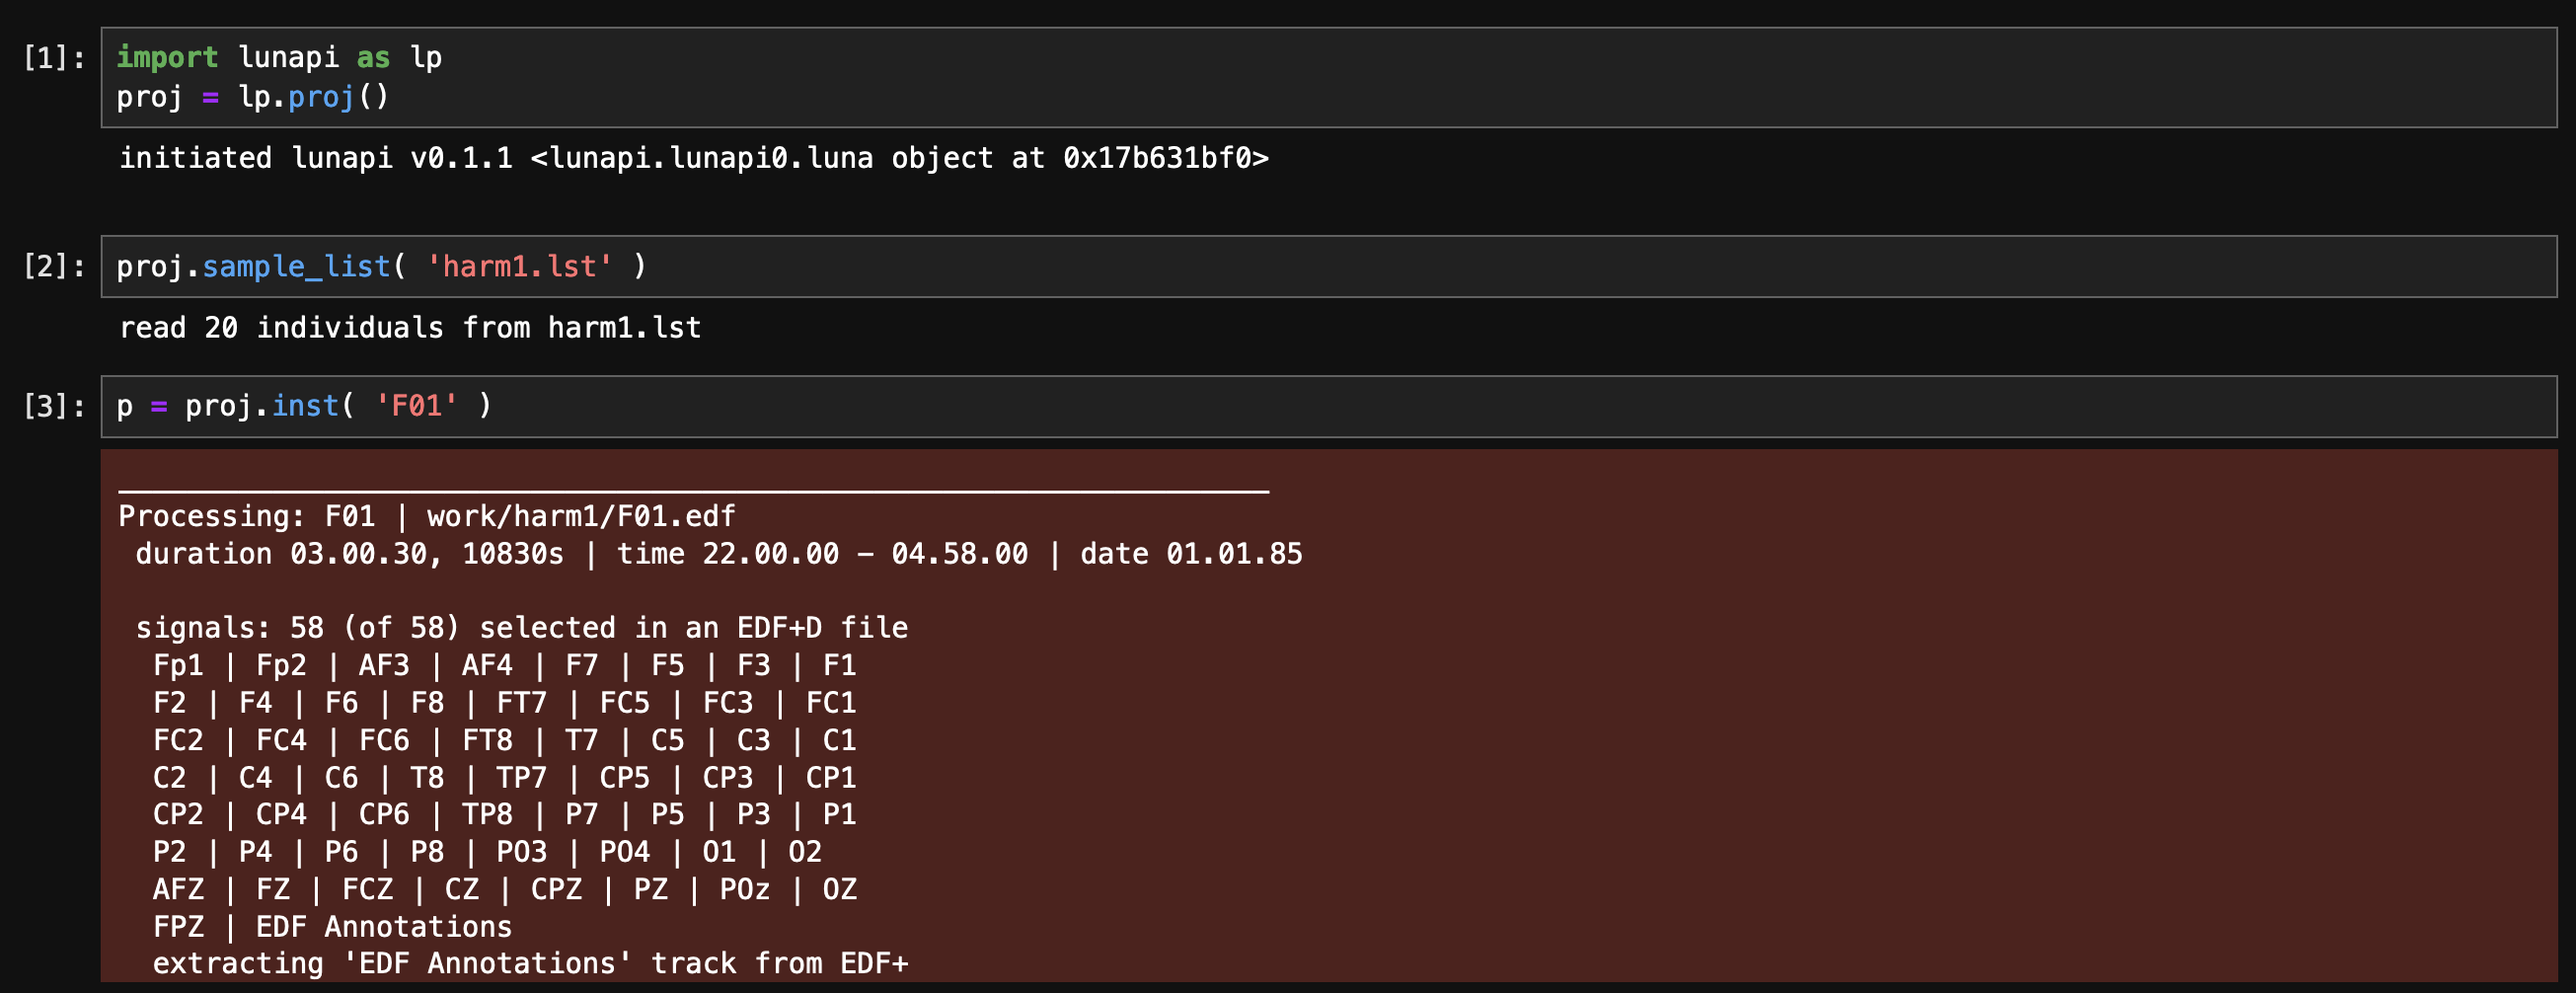Click the 'Processing: F01' output line
The image size is (2576, 993).
tap(427, 516)
